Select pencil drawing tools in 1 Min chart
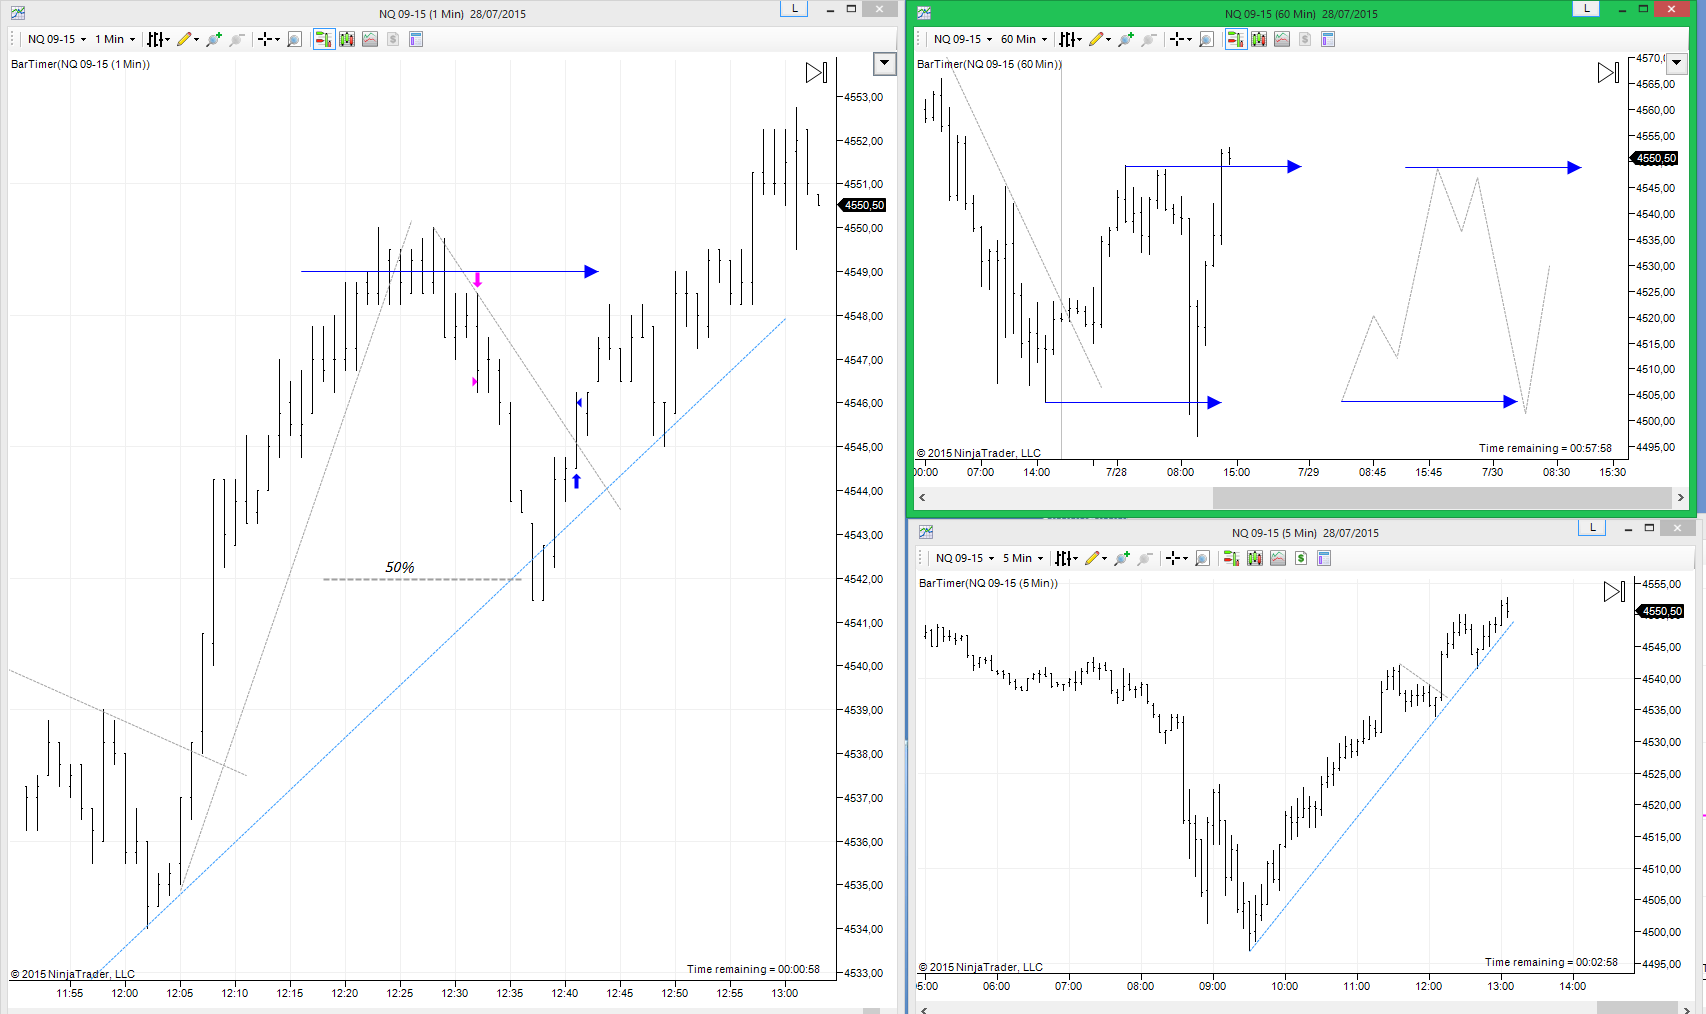This screenshot has height=1014, width=1706. 187,39
